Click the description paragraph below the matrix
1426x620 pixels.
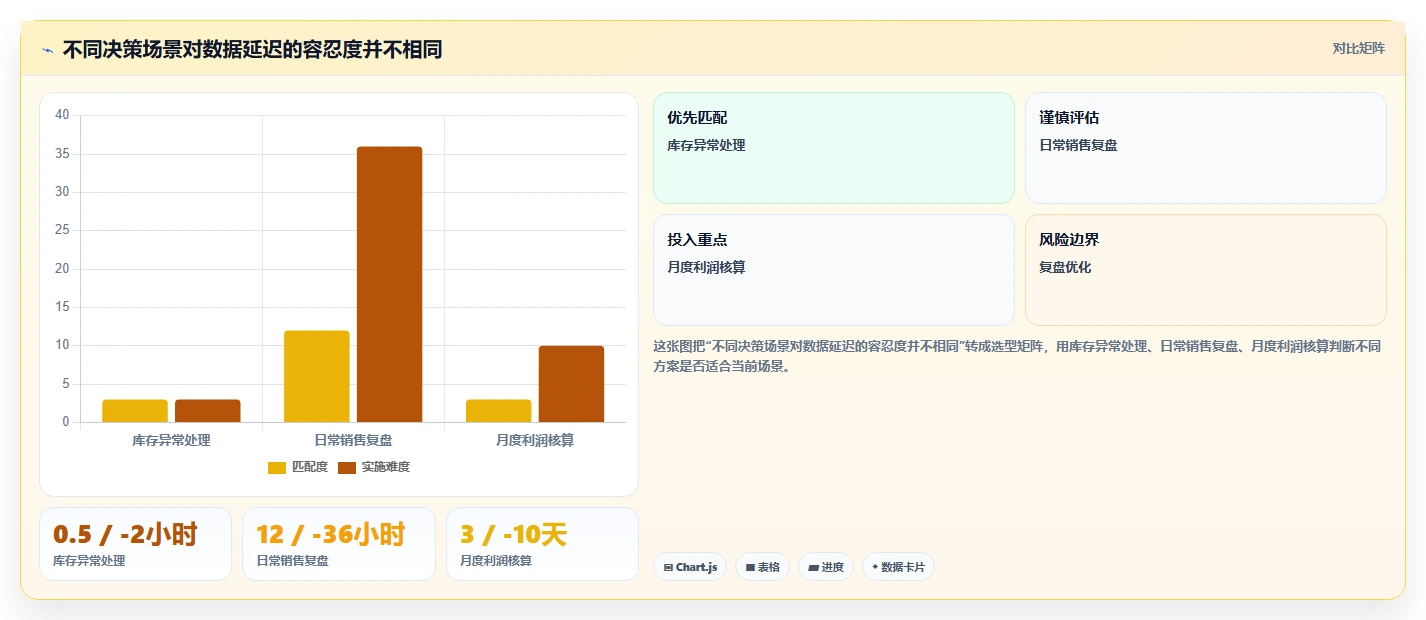click(x=1019, y=356)
